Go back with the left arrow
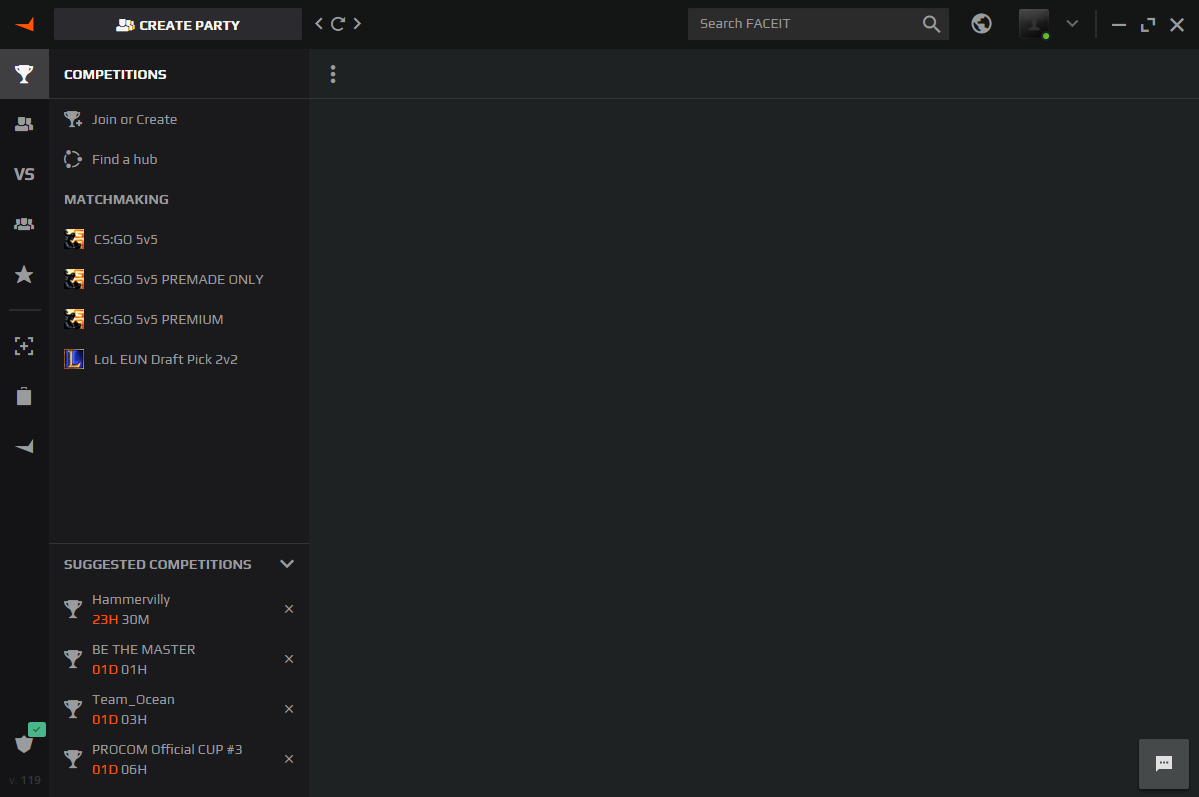 [x=319, y=24]
